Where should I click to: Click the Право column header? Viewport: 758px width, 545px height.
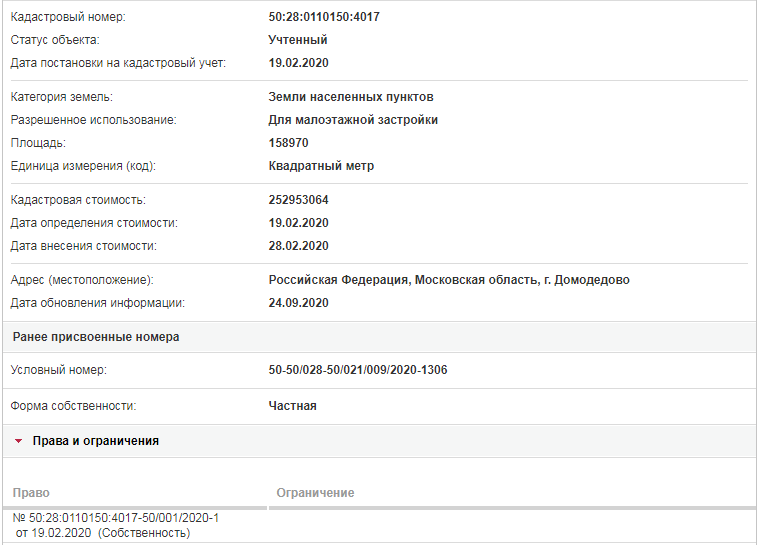click(31, 493)
